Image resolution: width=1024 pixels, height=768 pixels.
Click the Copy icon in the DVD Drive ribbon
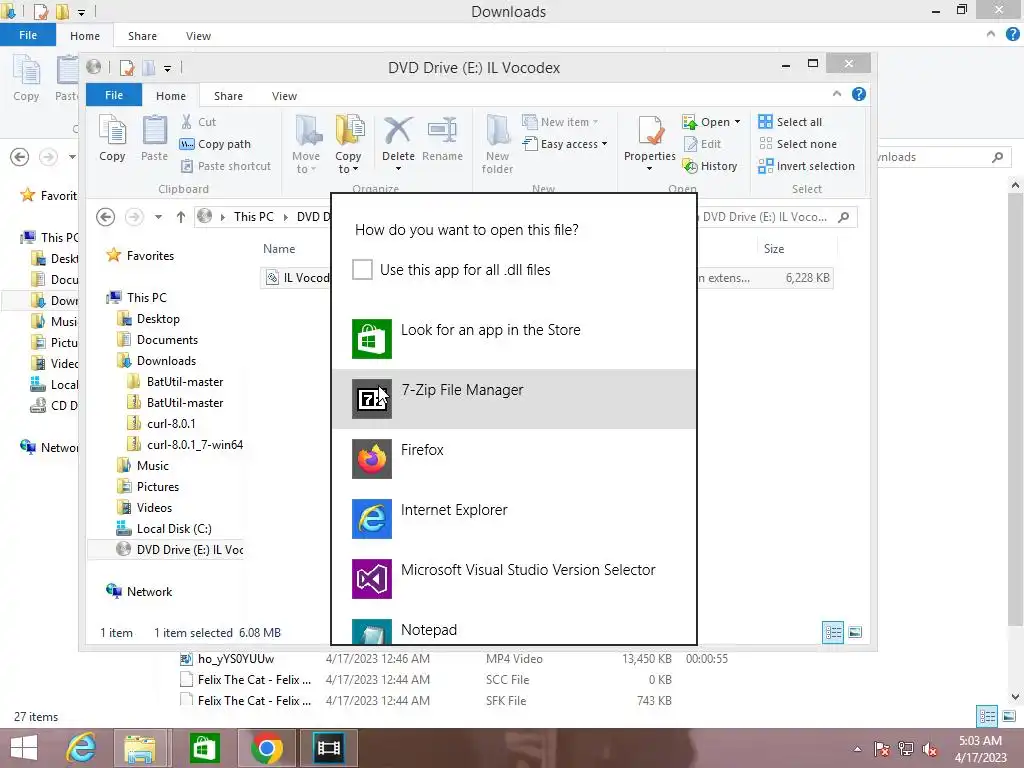click(112, 138)
